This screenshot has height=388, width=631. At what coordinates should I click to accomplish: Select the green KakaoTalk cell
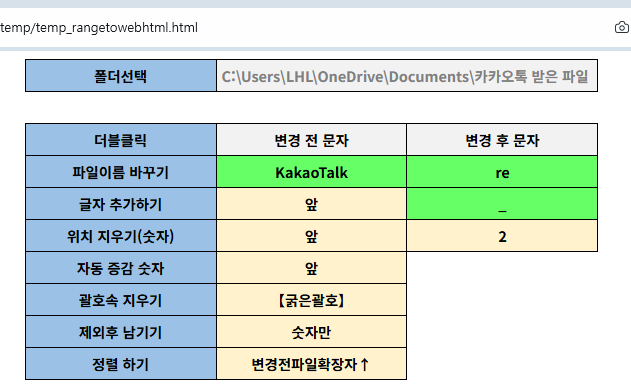coord(311,172)
